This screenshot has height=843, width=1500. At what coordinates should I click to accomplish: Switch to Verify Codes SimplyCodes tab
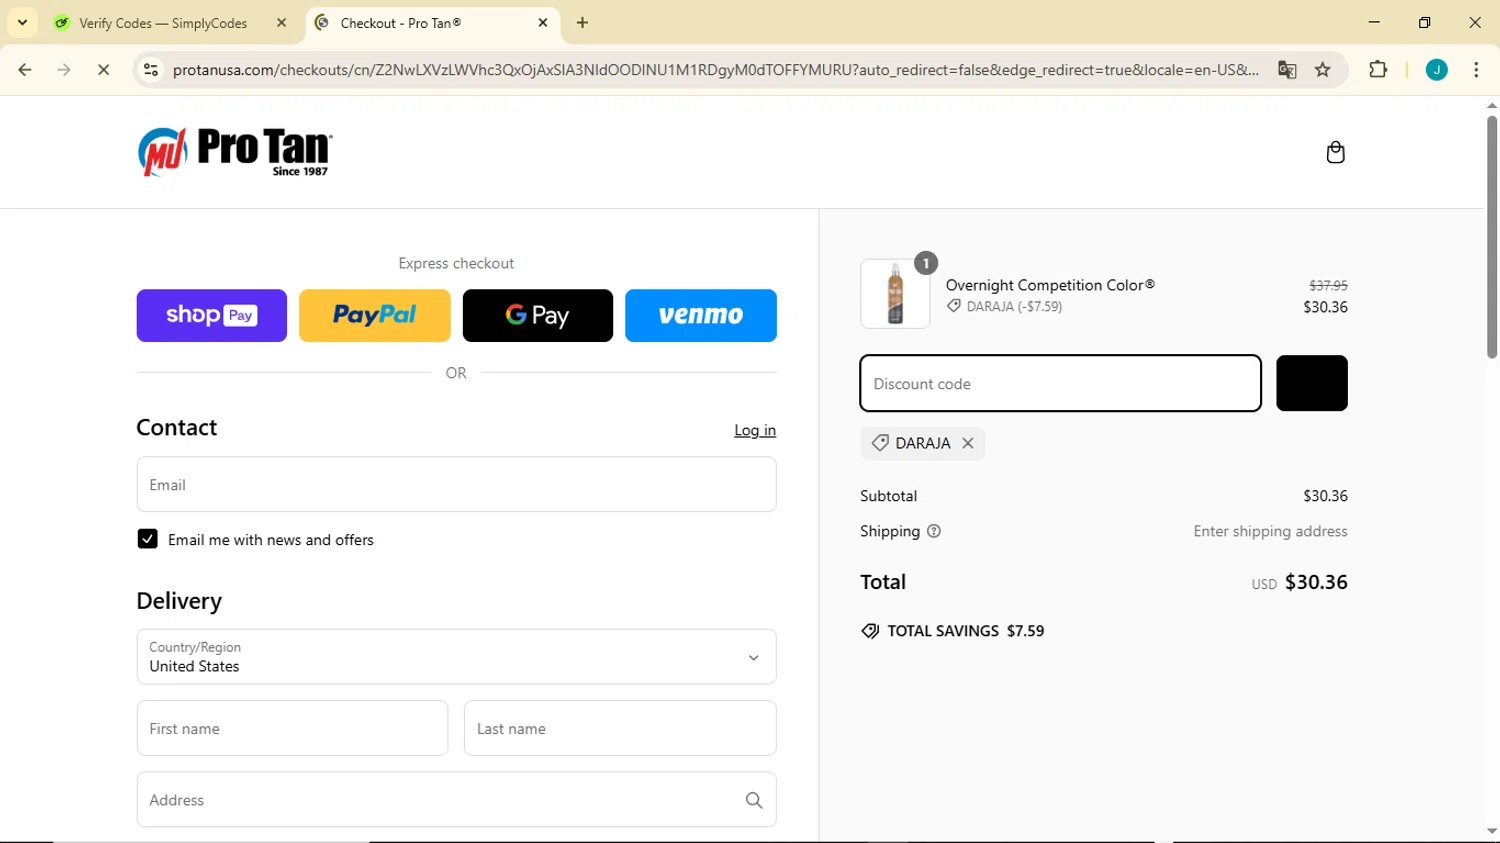click(163, 23)
